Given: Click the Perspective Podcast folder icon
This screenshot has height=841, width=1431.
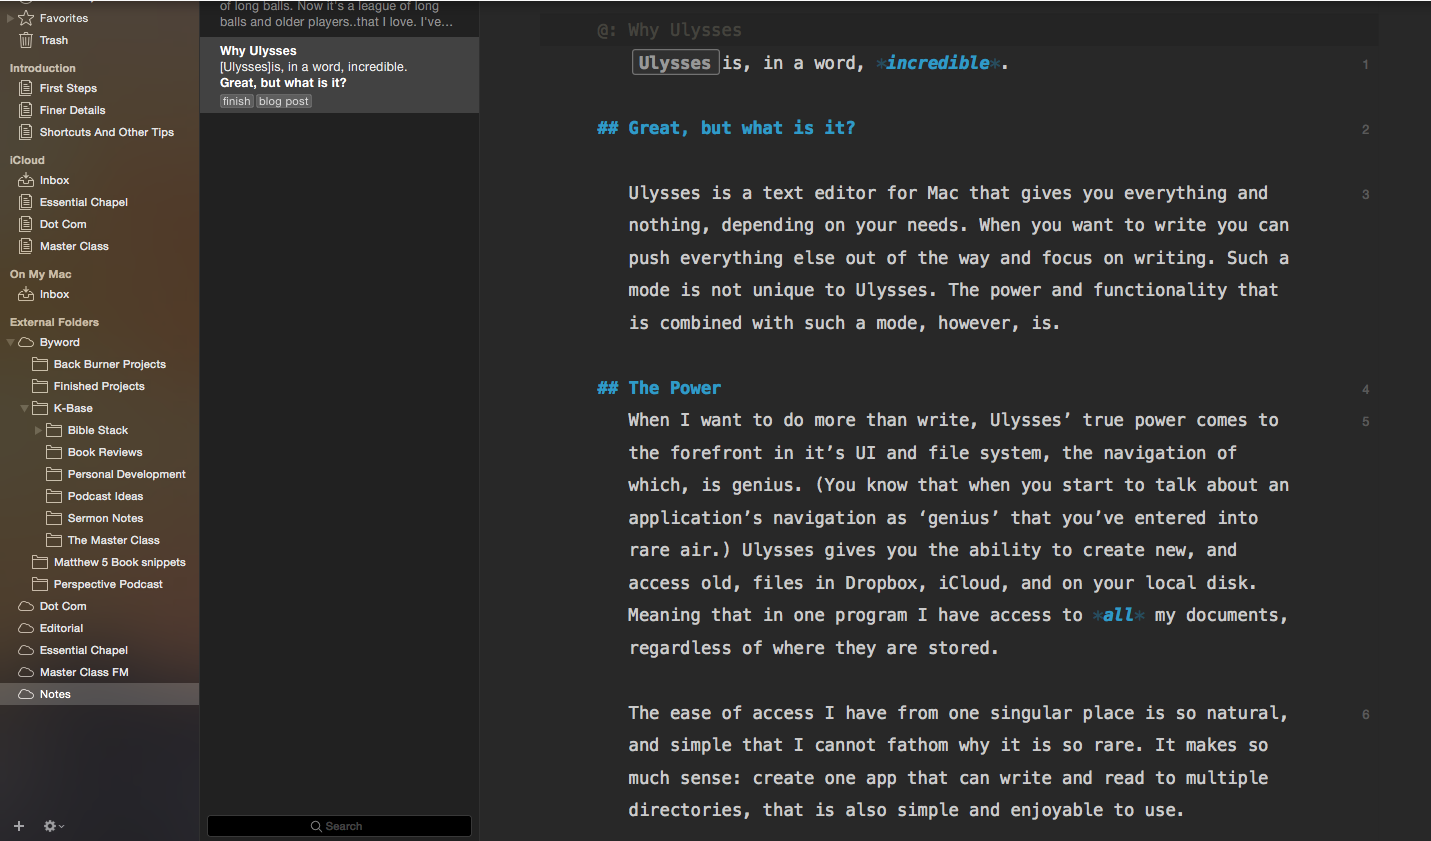Looking at the screenshot, I should coord(40,584).
